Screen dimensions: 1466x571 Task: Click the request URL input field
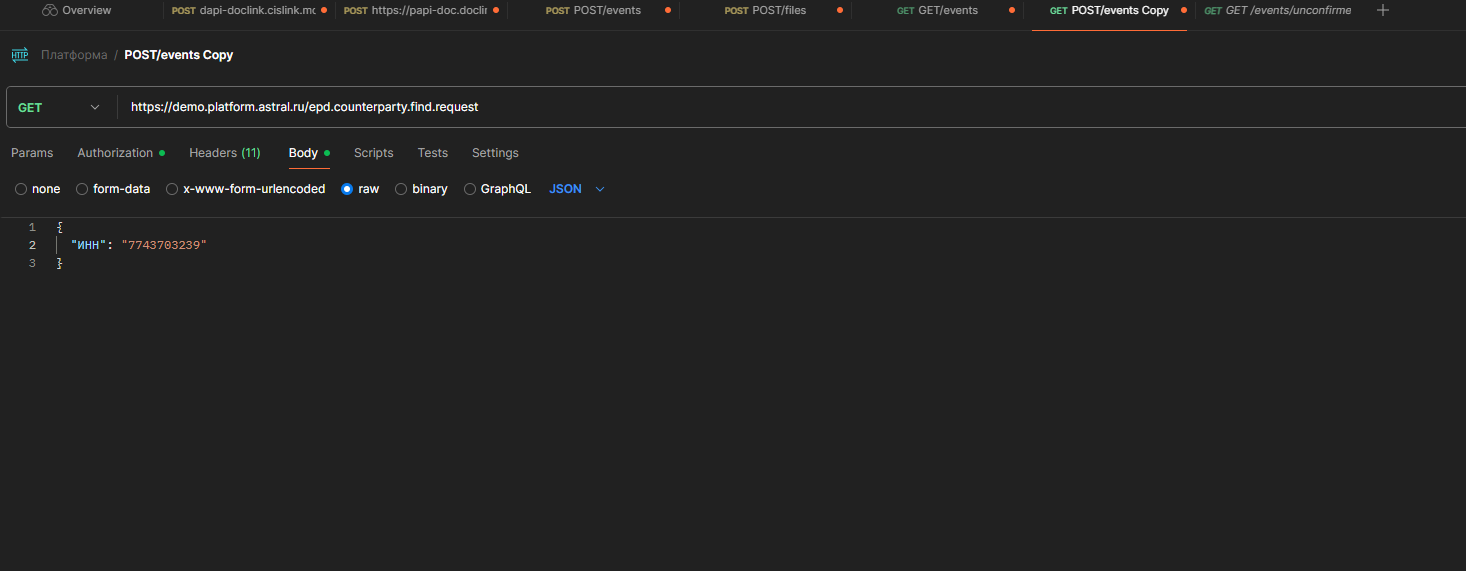tap(790, 107)
